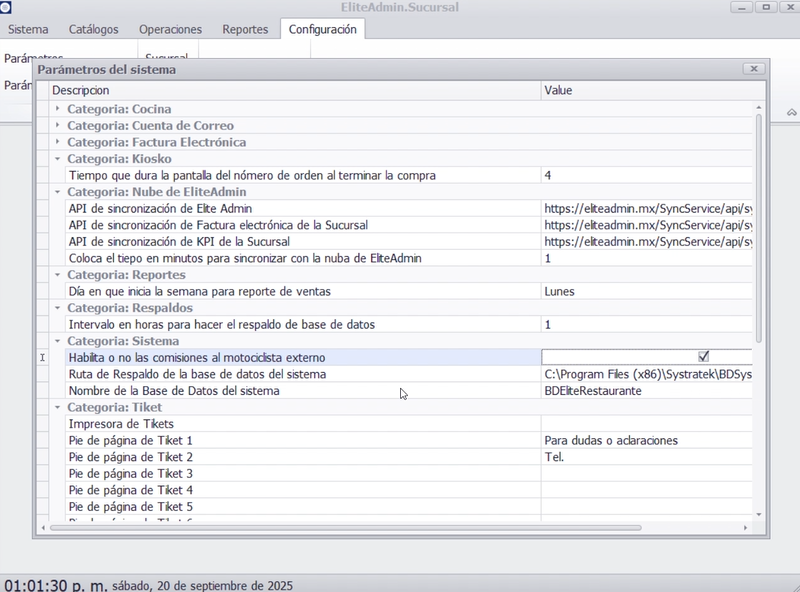This screenshot has height=592, width=800.
Task: Open the Operaciones tab
Action: [x=170, y=30]
